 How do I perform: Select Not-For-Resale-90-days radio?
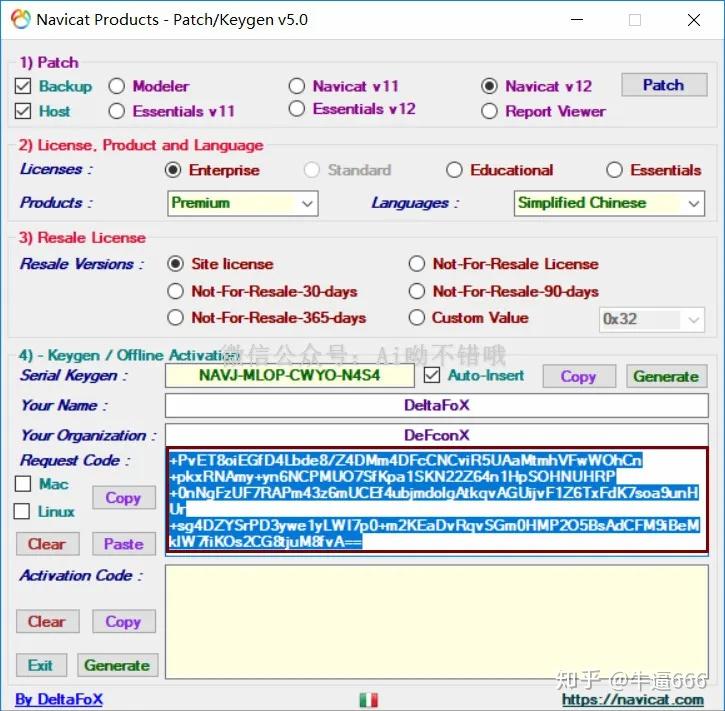pyautogui.click(x=417, y=291)
